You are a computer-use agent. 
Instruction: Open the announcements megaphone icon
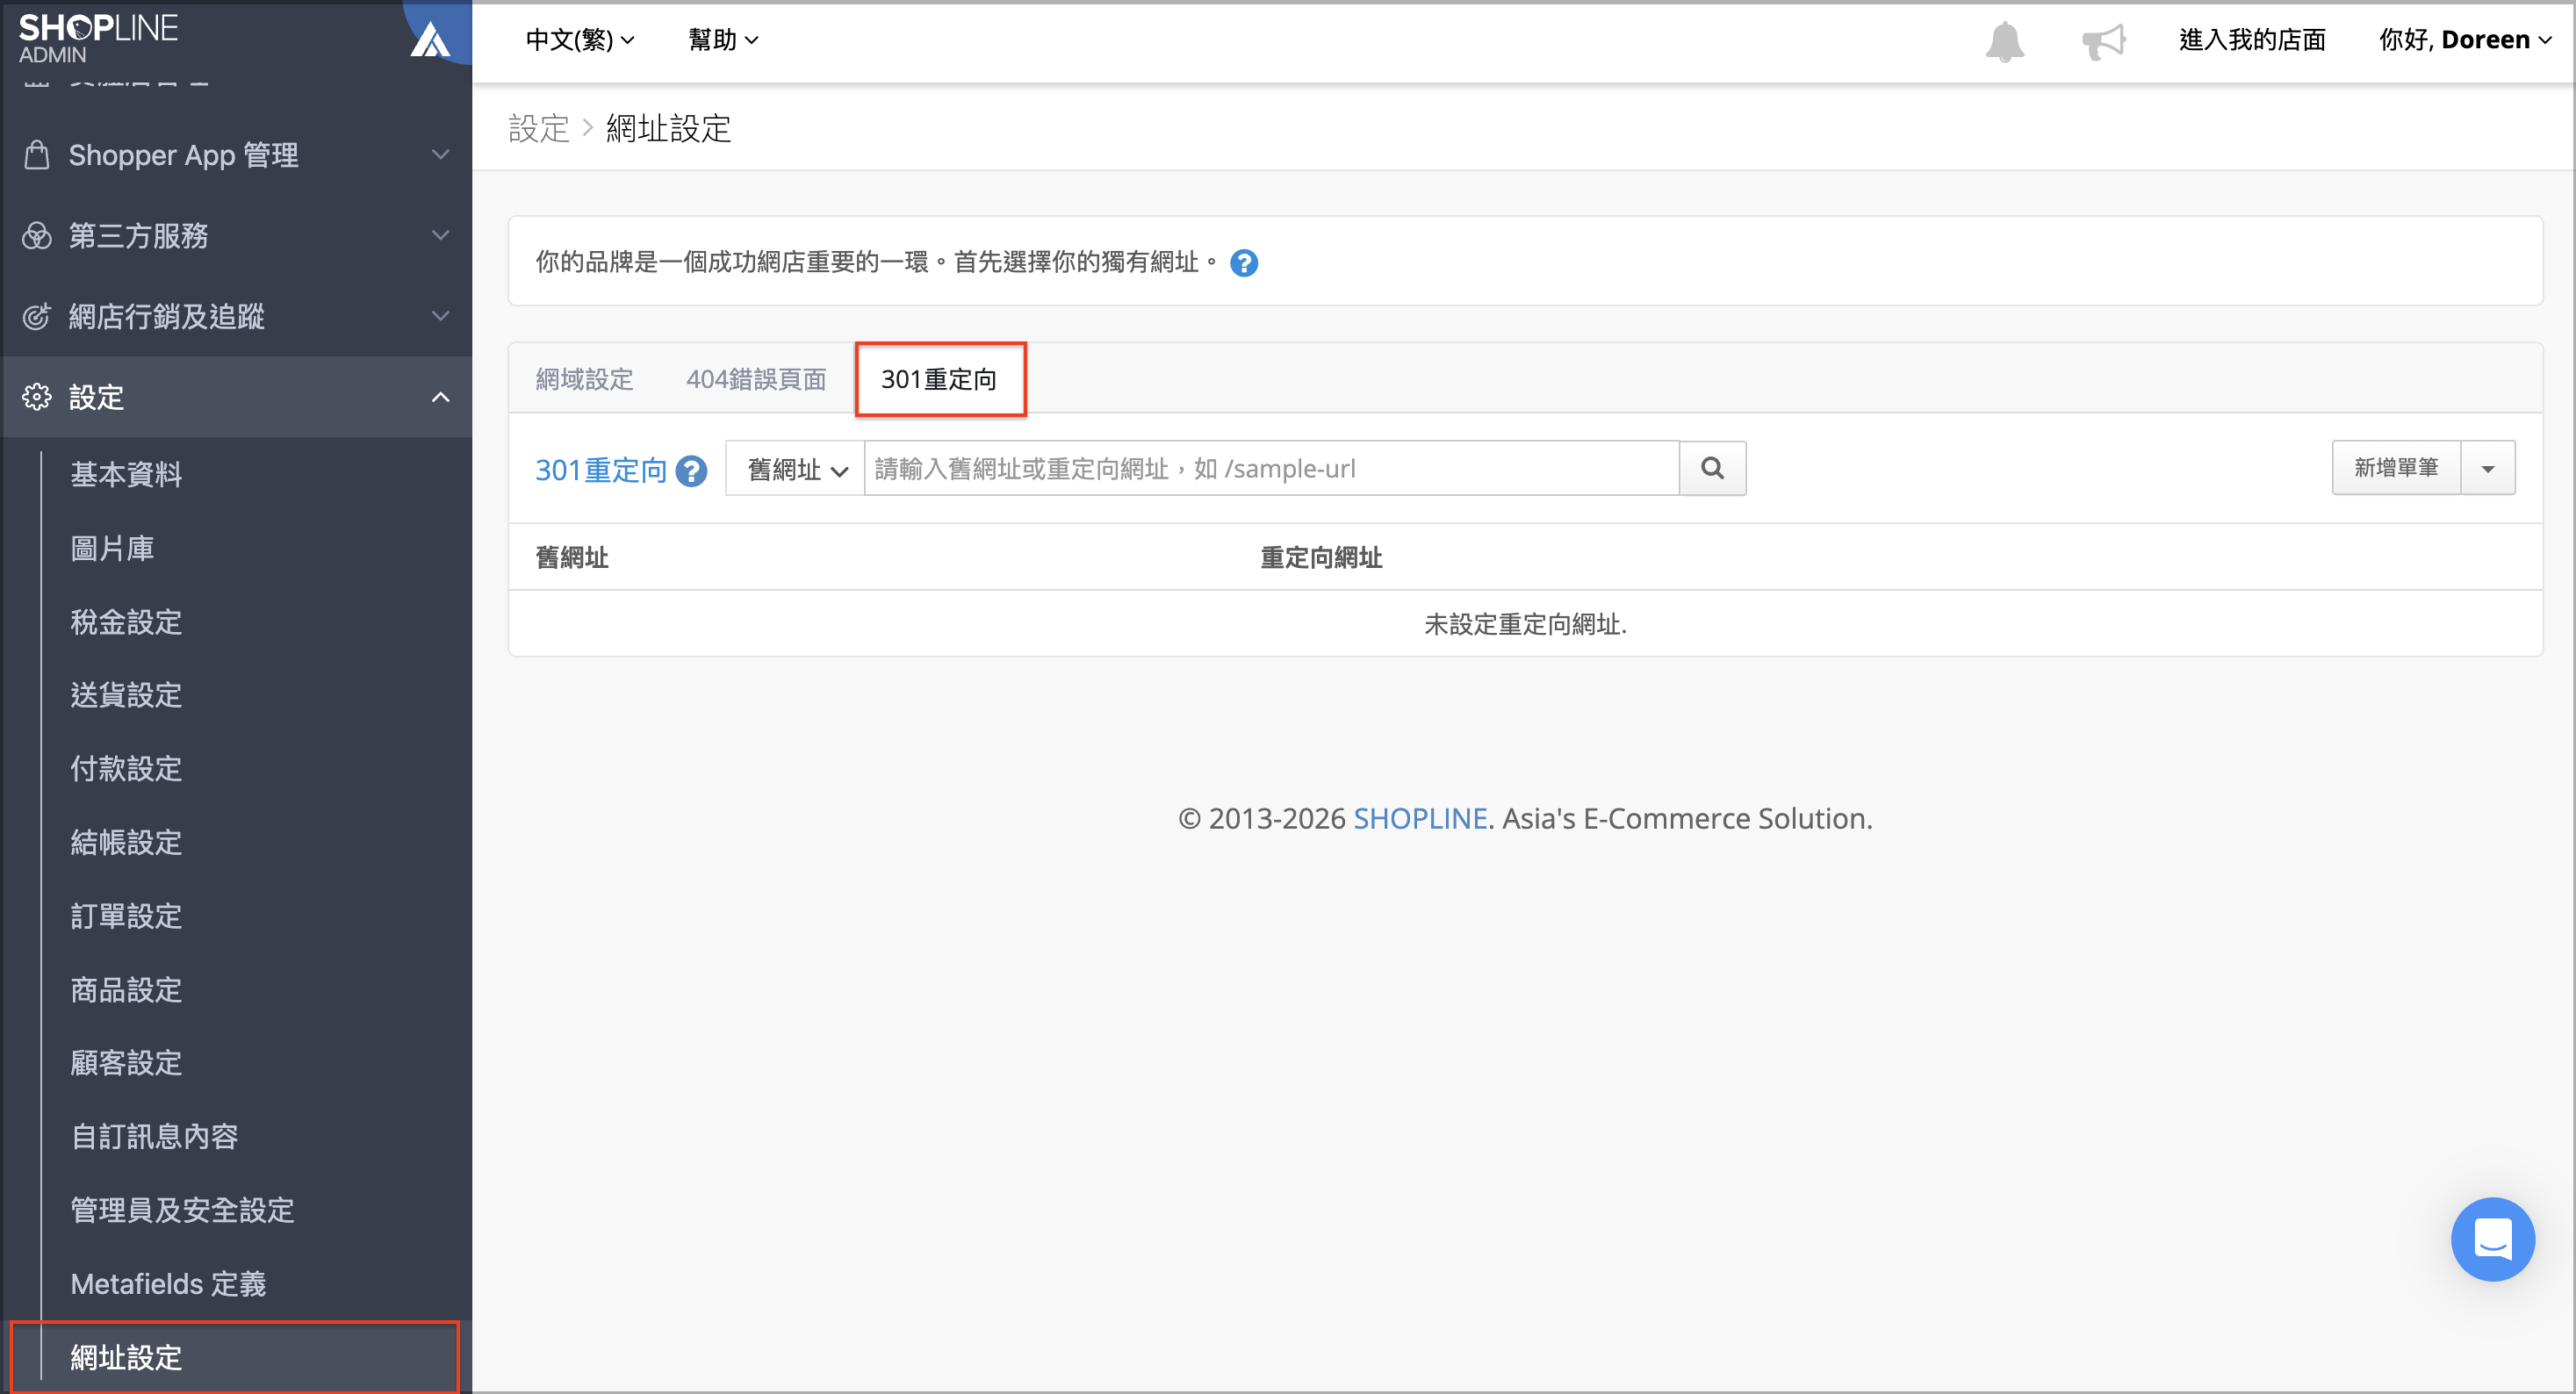2103,41
